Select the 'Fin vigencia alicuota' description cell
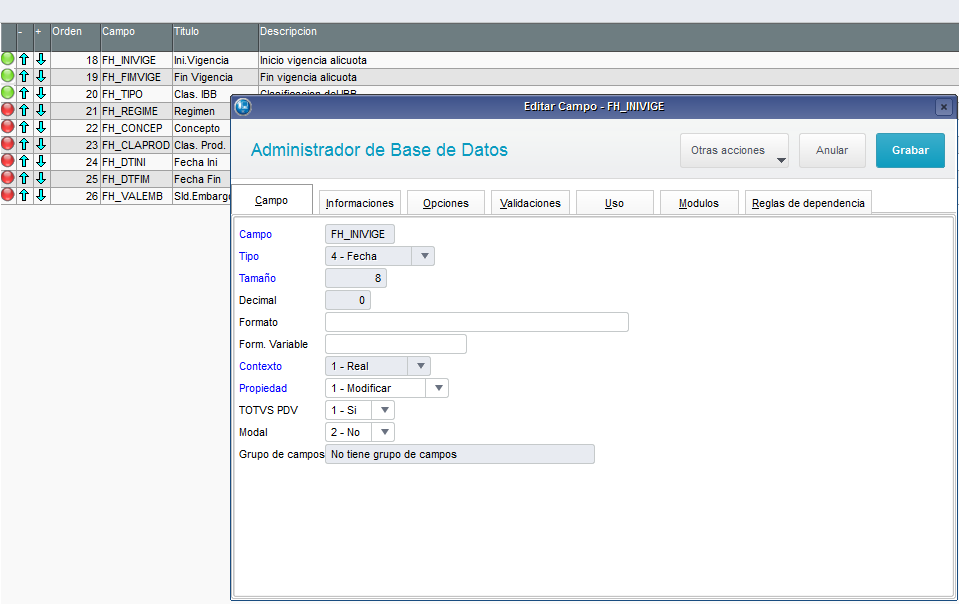 609,77
